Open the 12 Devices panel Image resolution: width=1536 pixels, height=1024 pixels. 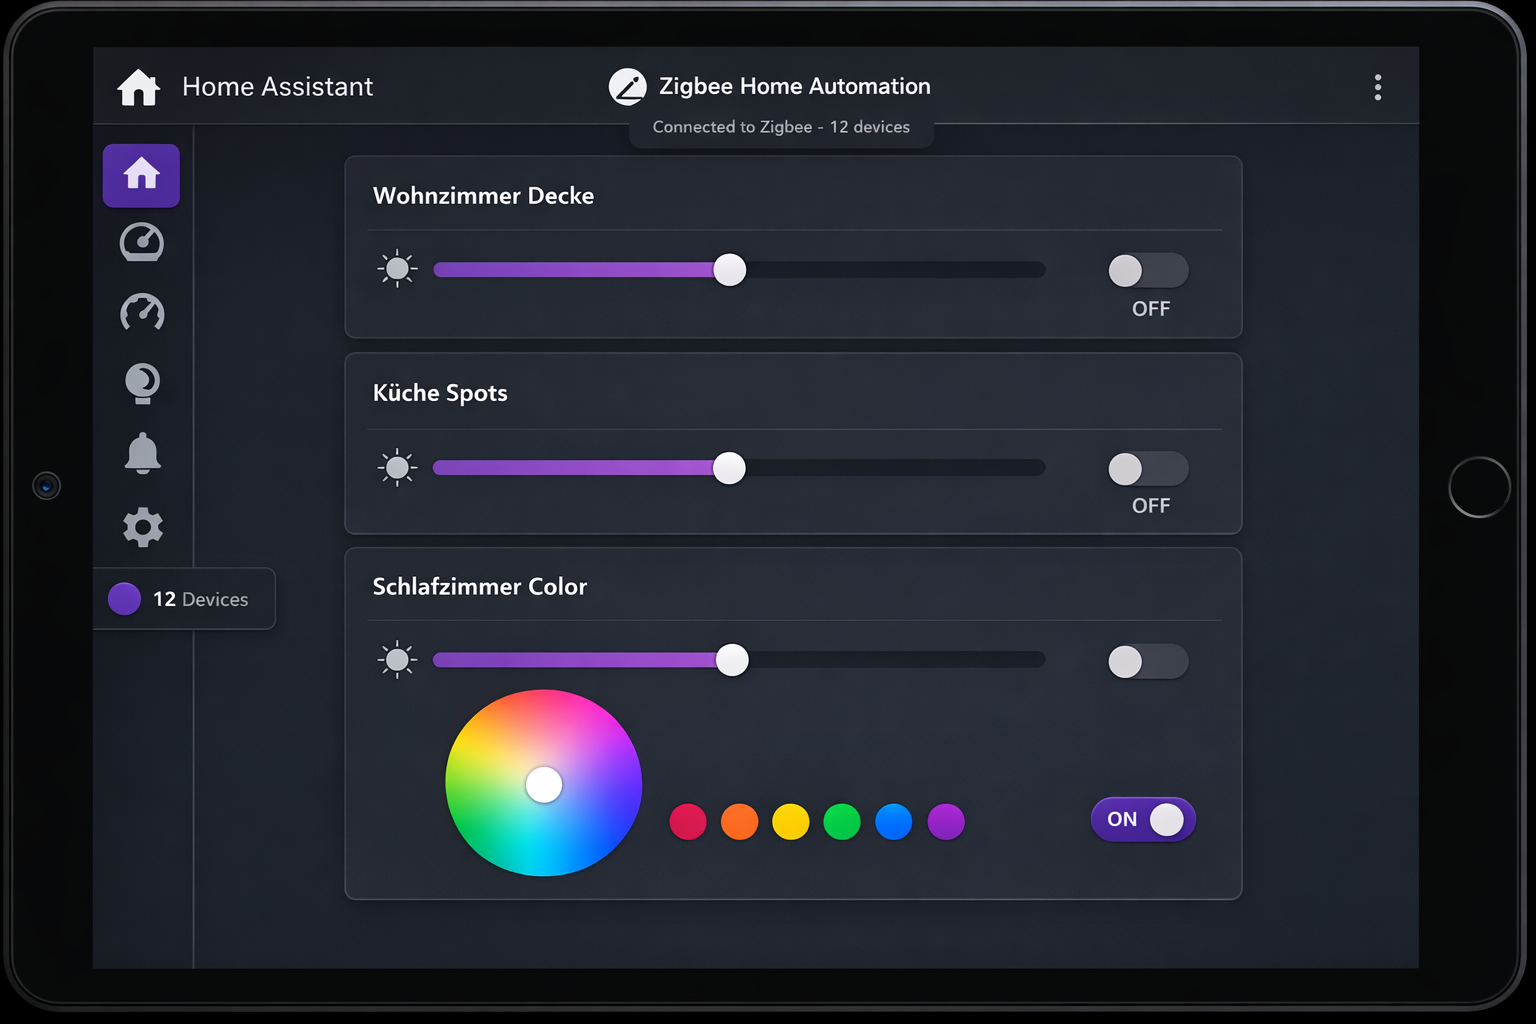(x=185, y=599)
